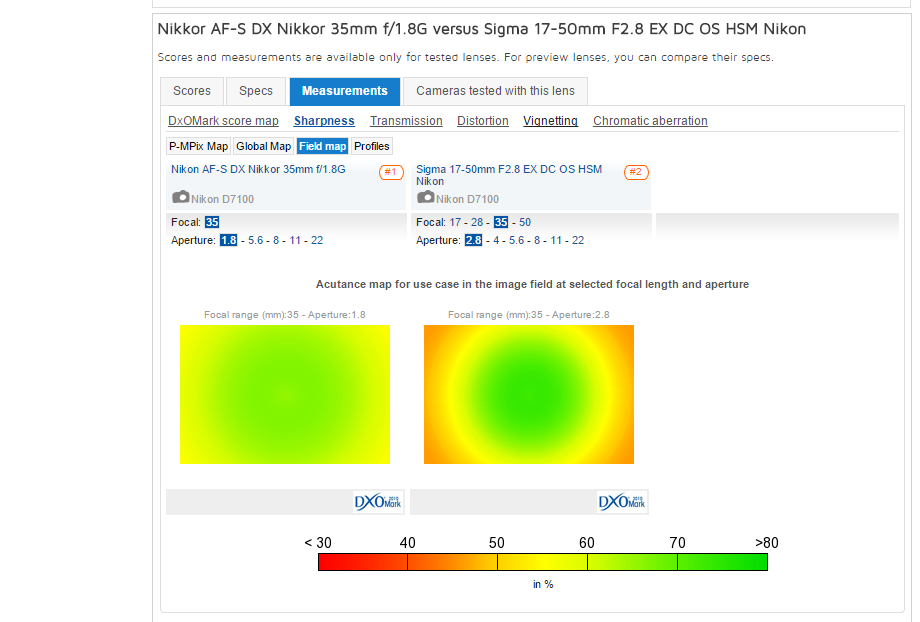Open the Vignetting measurement link

[x=550, y=121]
